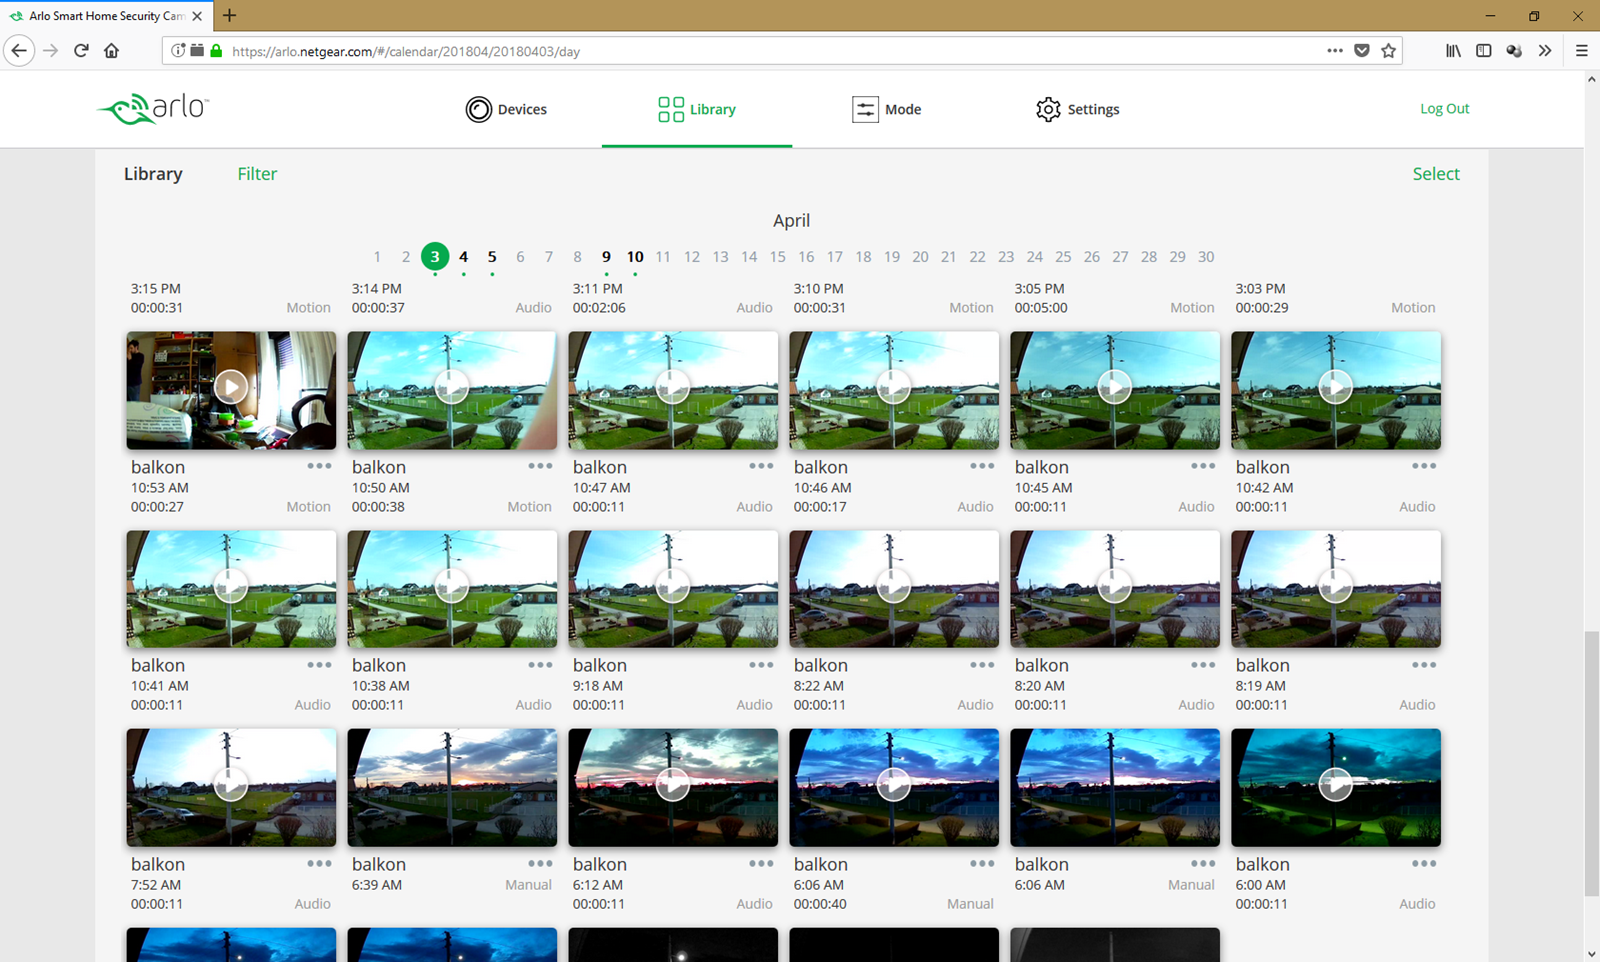Go to the browser Home page
The image size is (1600, 962).
pos(111,51)
